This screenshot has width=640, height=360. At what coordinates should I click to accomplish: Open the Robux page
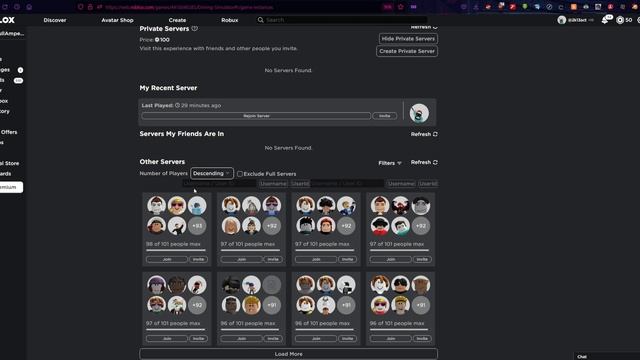coord(229,20)
